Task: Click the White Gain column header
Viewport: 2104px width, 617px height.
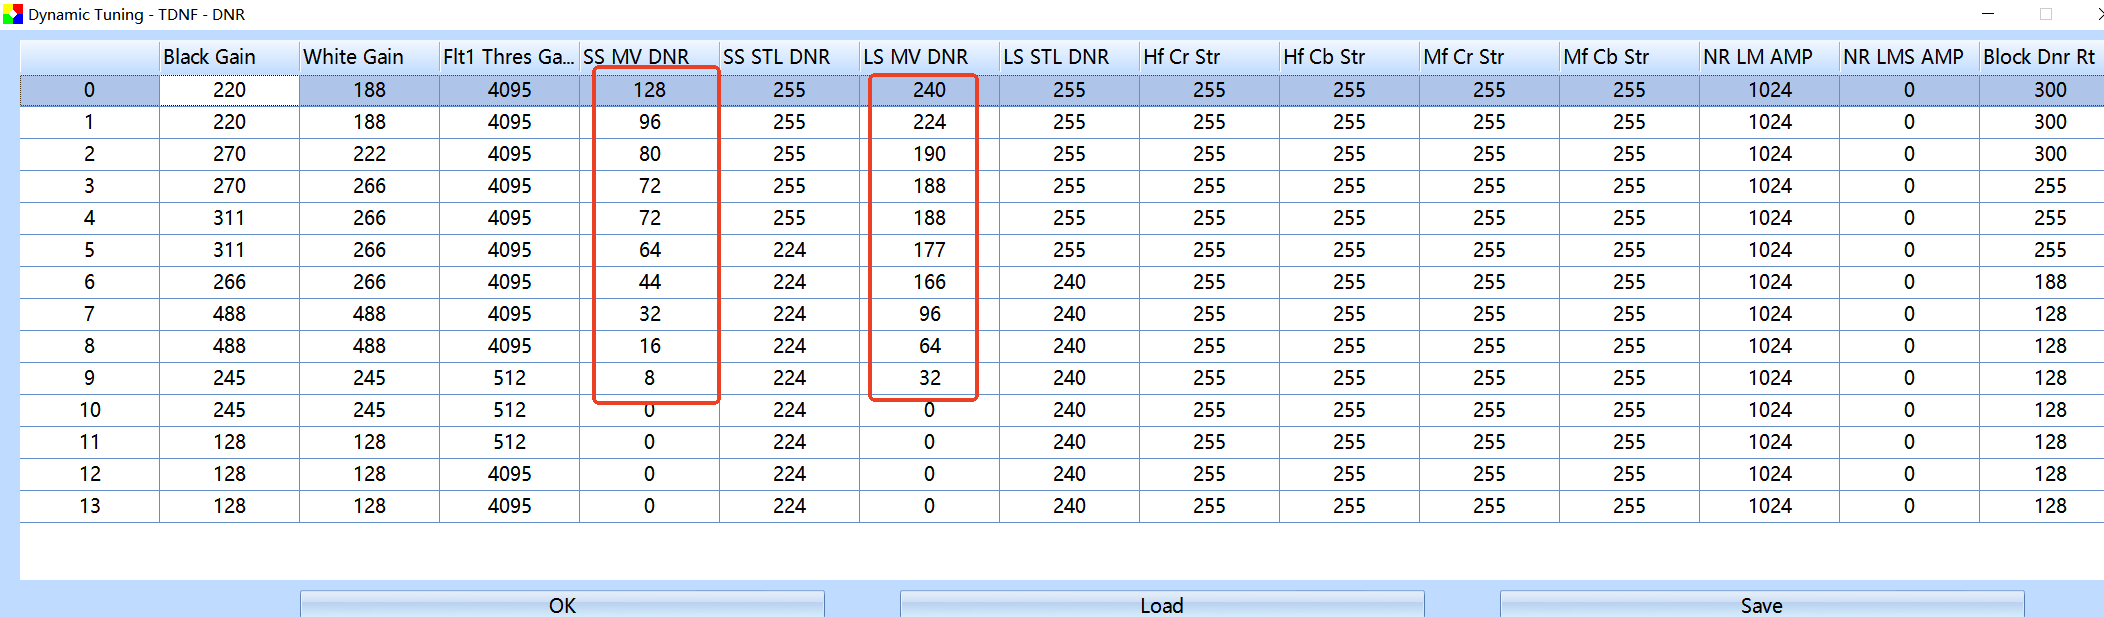Action: coord(369,57)
